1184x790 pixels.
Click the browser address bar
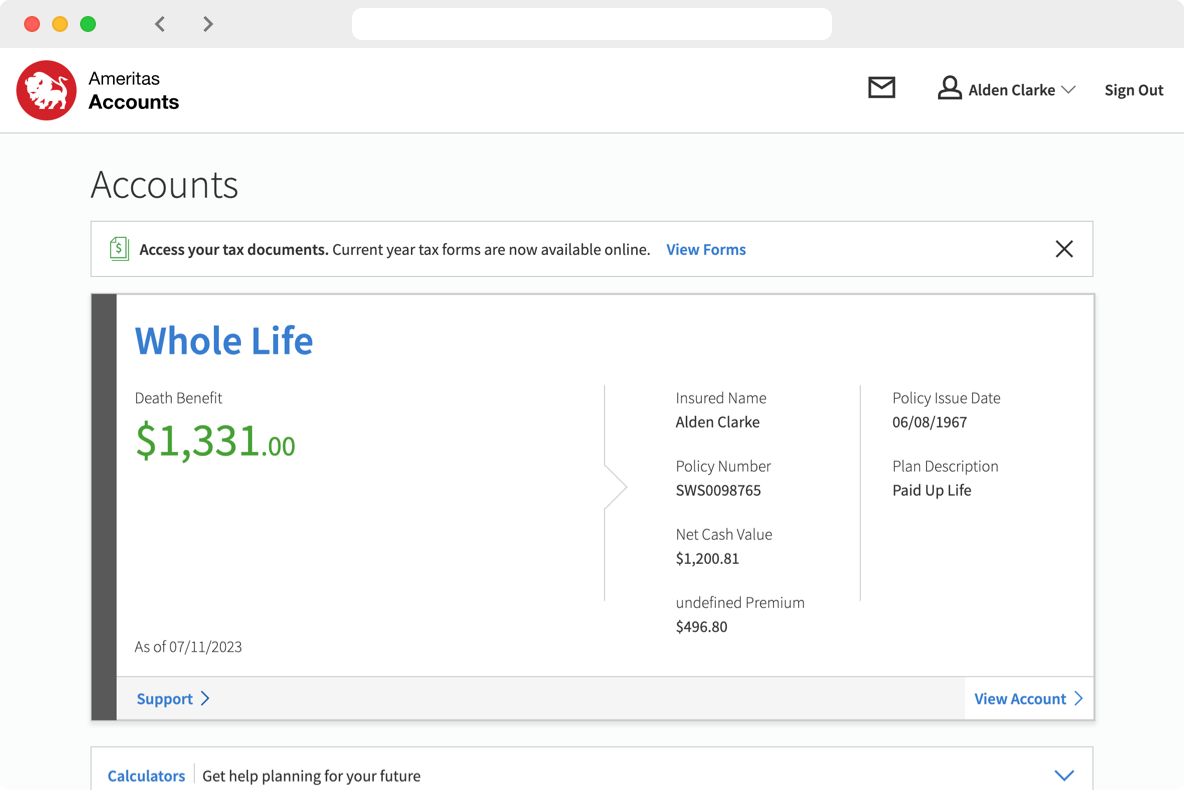(x=591, y=24)
